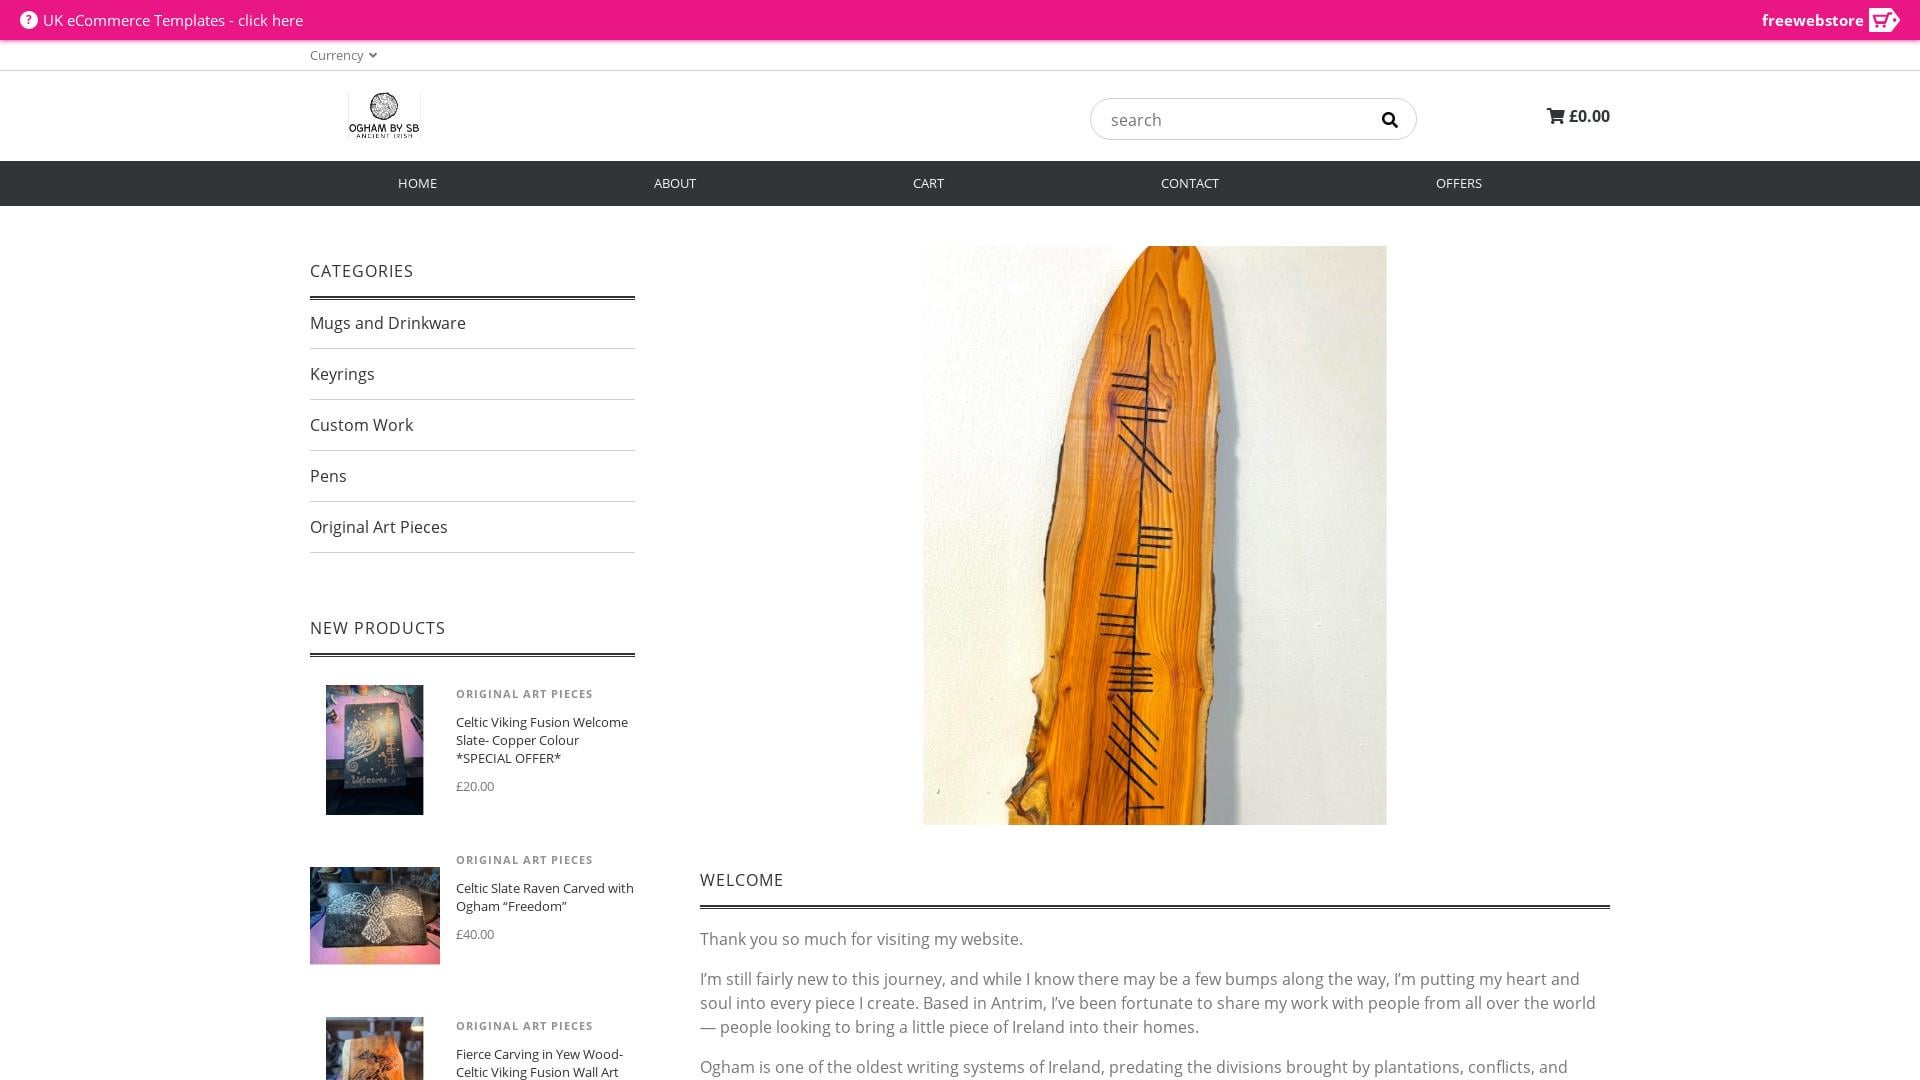This screenshot has height=1080, width=1920.
Task: Click the freewebstore cart logo icon
Action: (1883, 20)
